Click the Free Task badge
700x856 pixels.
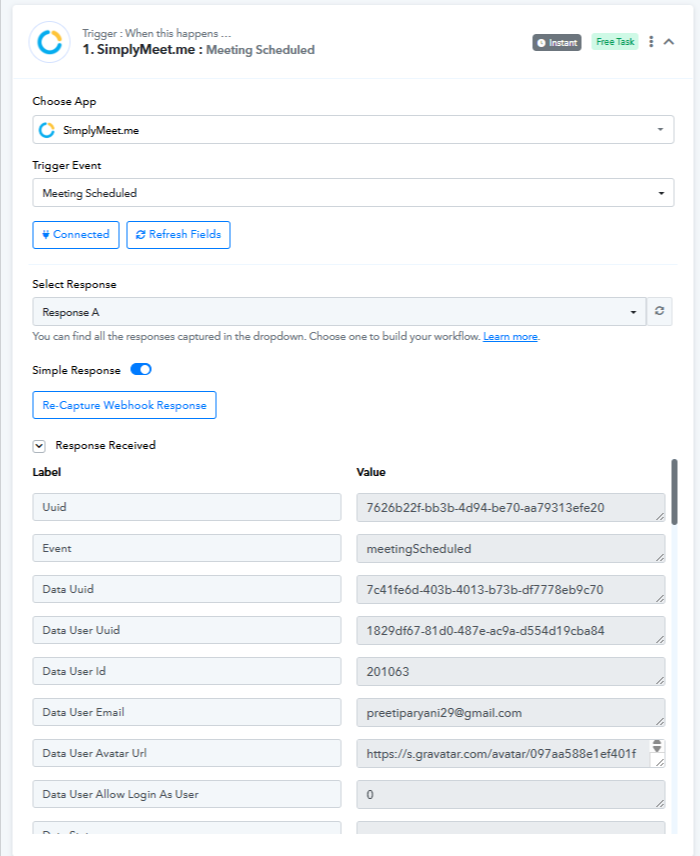[615, 42]
